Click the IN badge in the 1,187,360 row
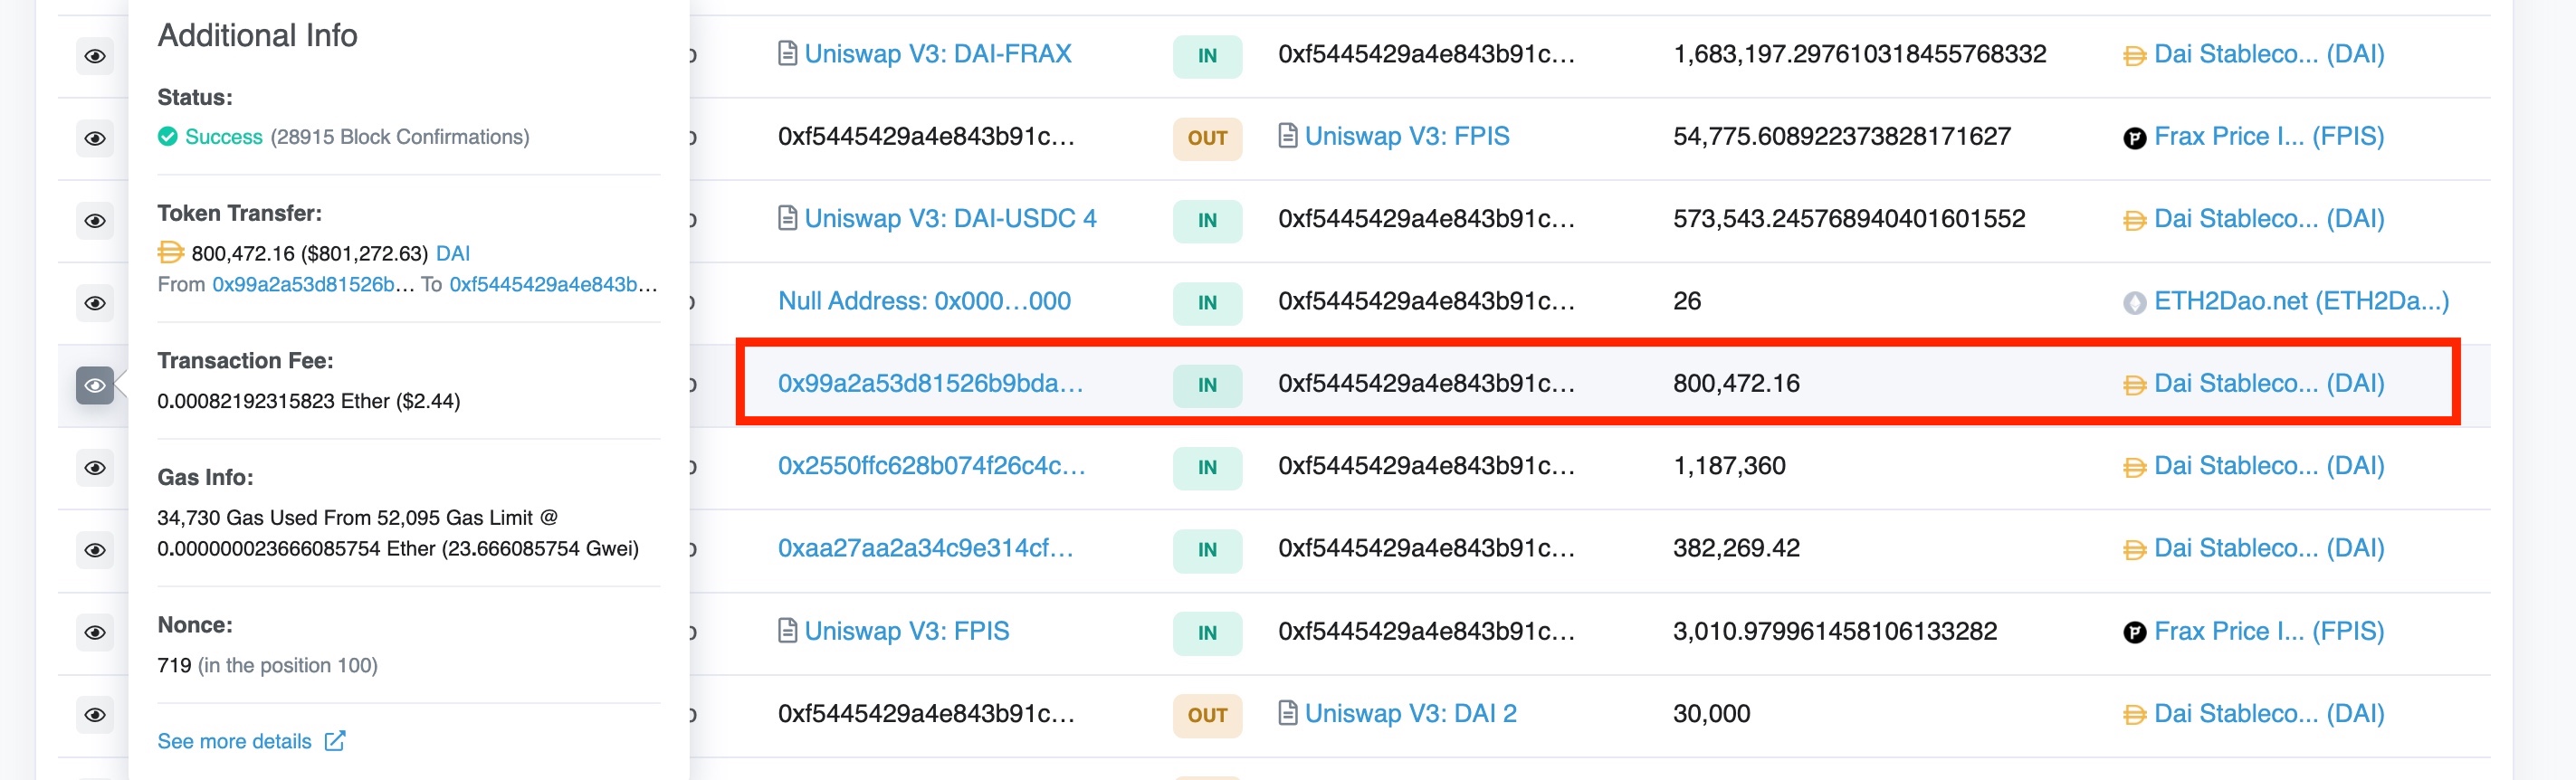Image resolution: width=2576 pixels, height=780 pixels. coord(1207,468)
